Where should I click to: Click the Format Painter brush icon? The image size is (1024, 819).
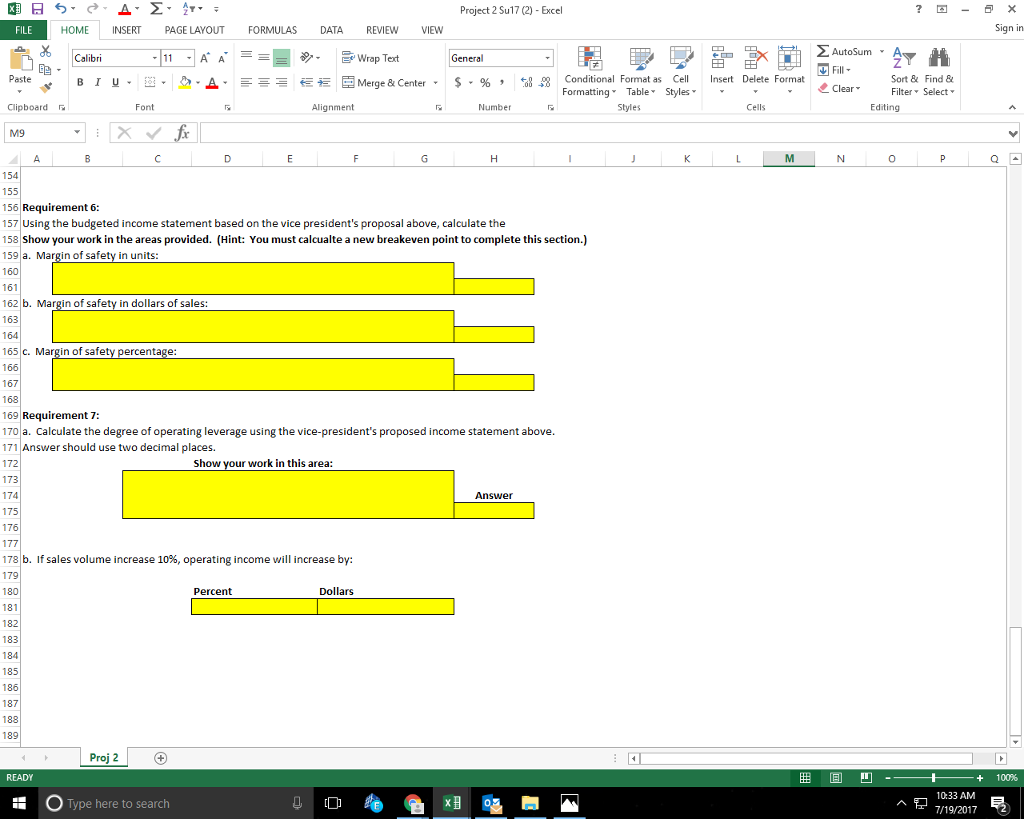46,87
